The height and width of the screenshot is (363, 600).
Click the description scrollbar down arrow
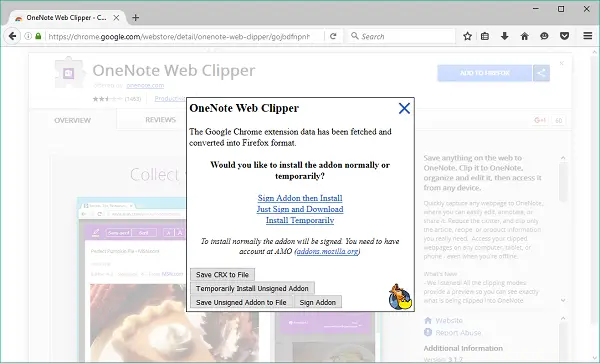(x=563, y=300)
